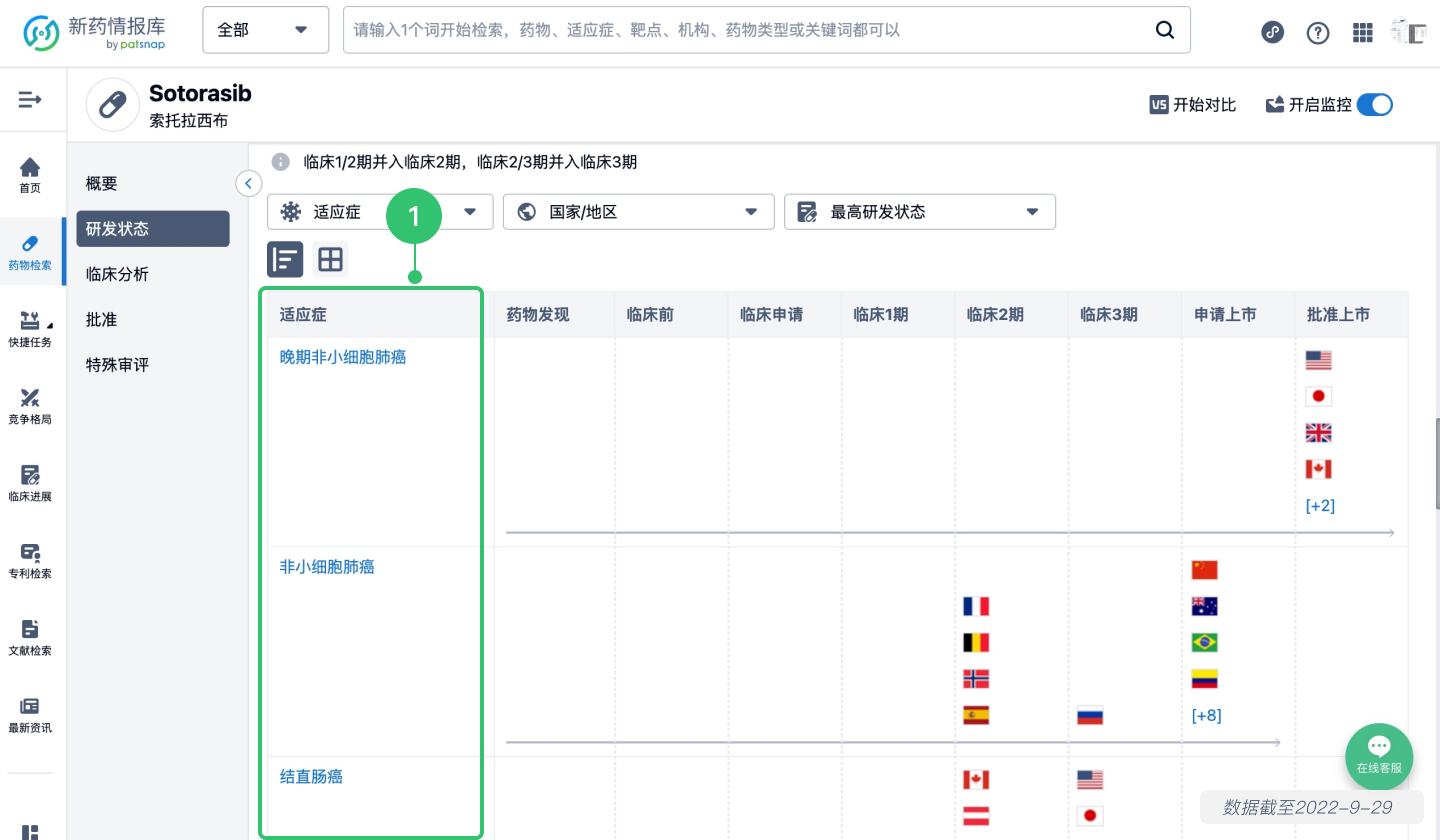Click the China flag in 申请上市
The width and height of the screenshot is (1440, 840).
(x=1205, y=570)
